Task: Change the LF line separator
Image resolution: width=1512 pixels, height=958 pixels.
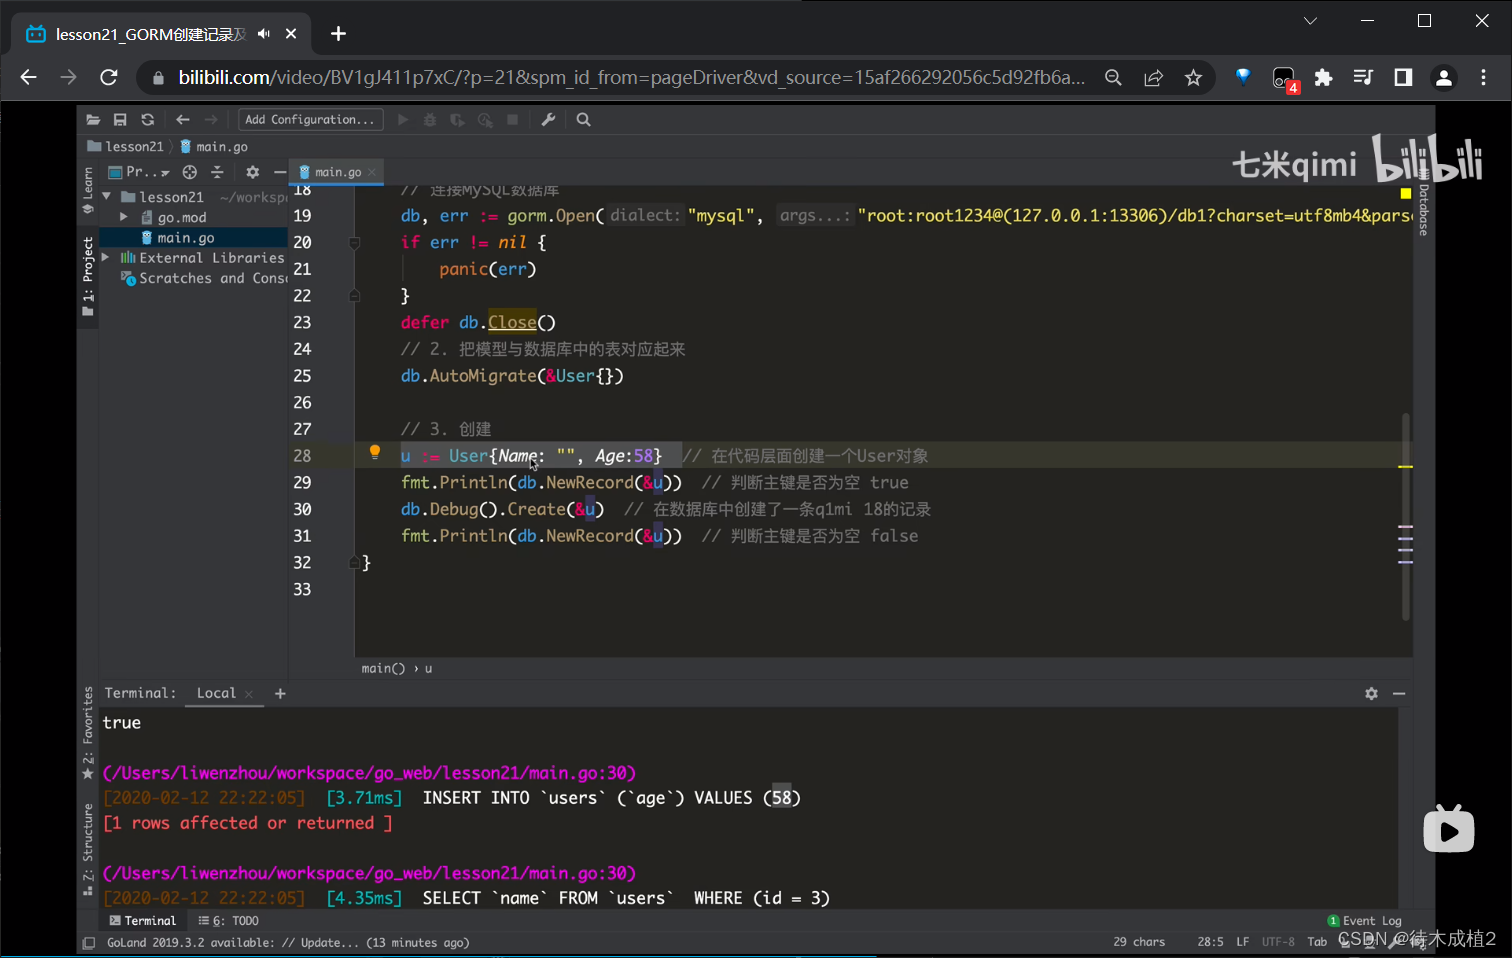Action: point(1242,942)
